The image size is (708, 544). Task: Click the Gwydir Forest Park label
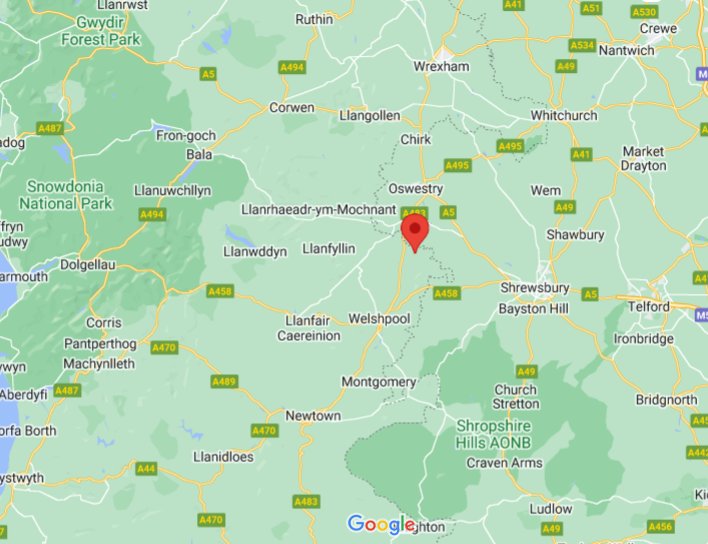pyautogui.click(x=101, y=31)
